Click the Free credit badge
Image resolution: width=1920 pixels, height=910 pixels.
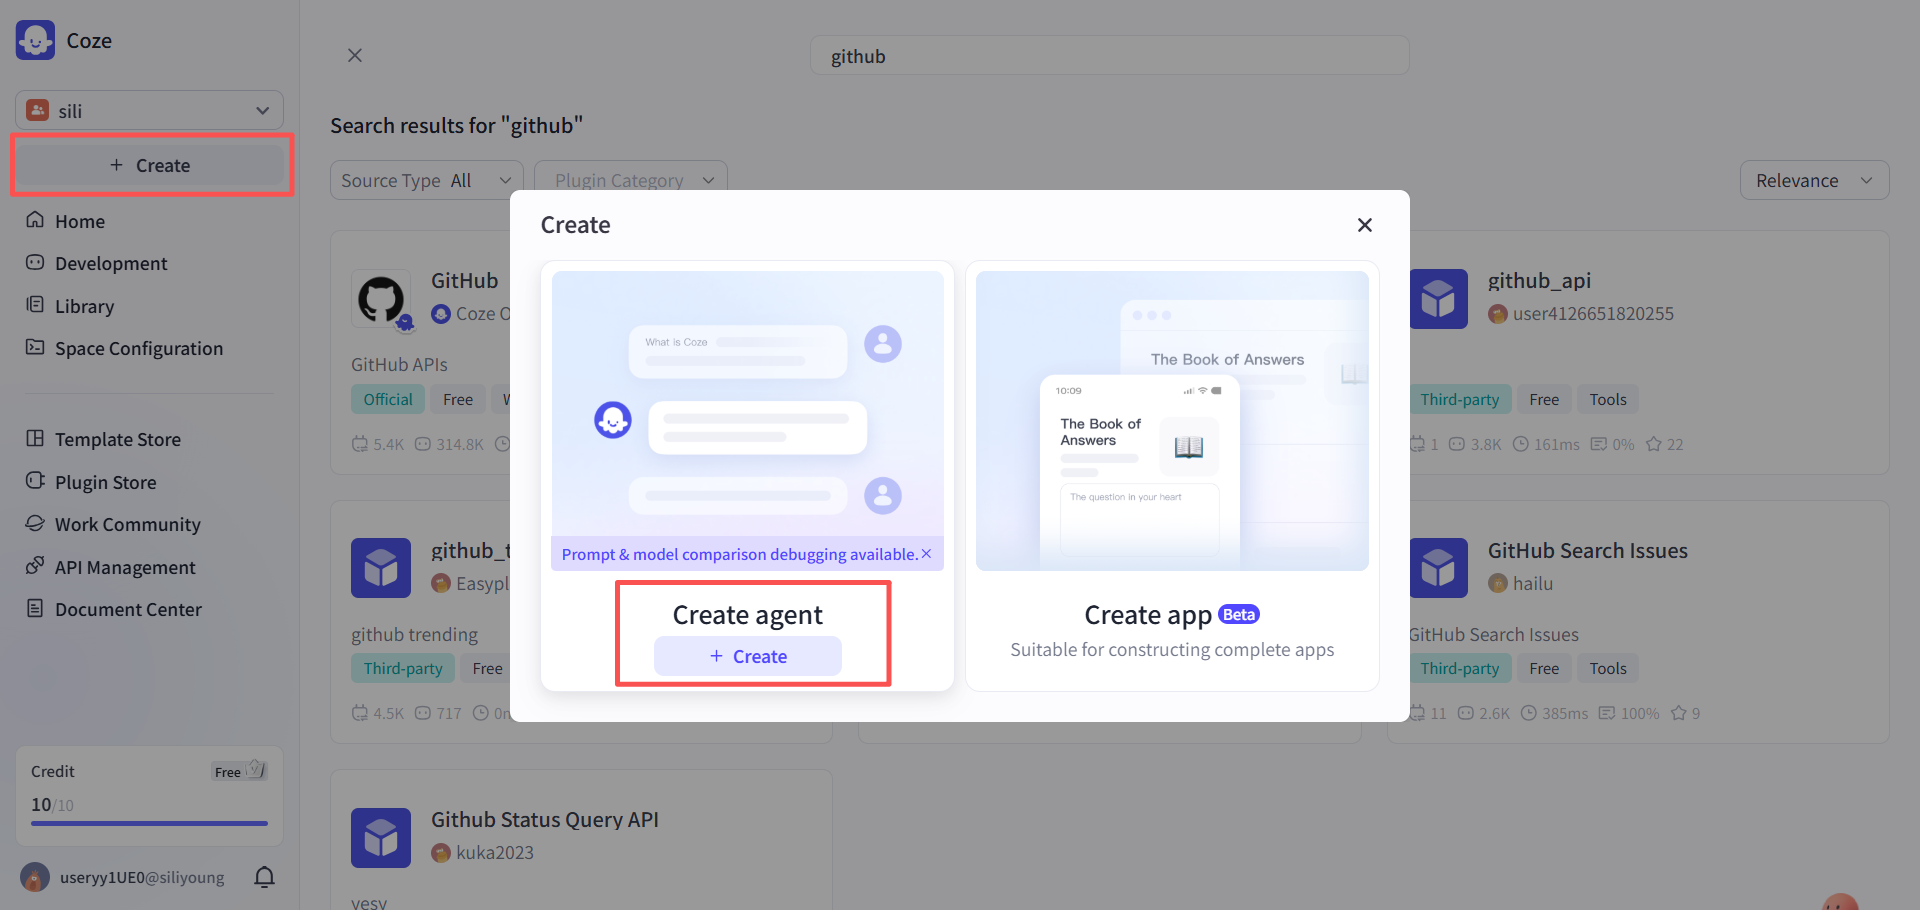point(239,771)
